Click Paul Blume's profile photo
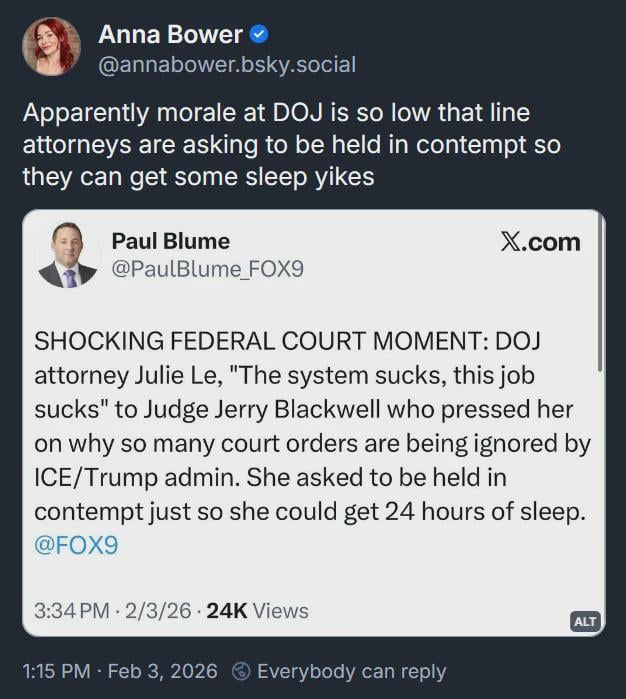The width and height of the screenshot is (626, 699). coord(68,255)
